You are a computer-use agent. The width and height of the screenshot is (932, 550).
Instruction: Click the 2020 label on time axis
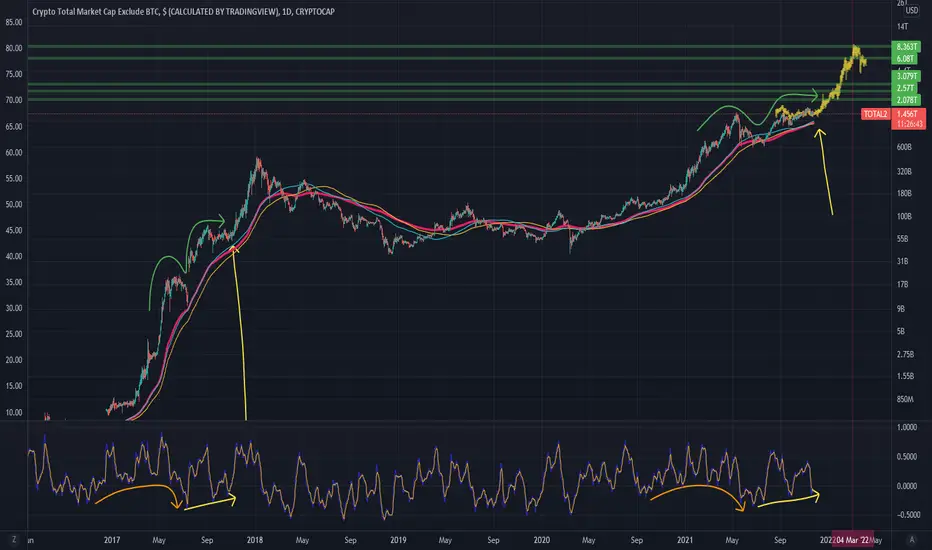541,540
